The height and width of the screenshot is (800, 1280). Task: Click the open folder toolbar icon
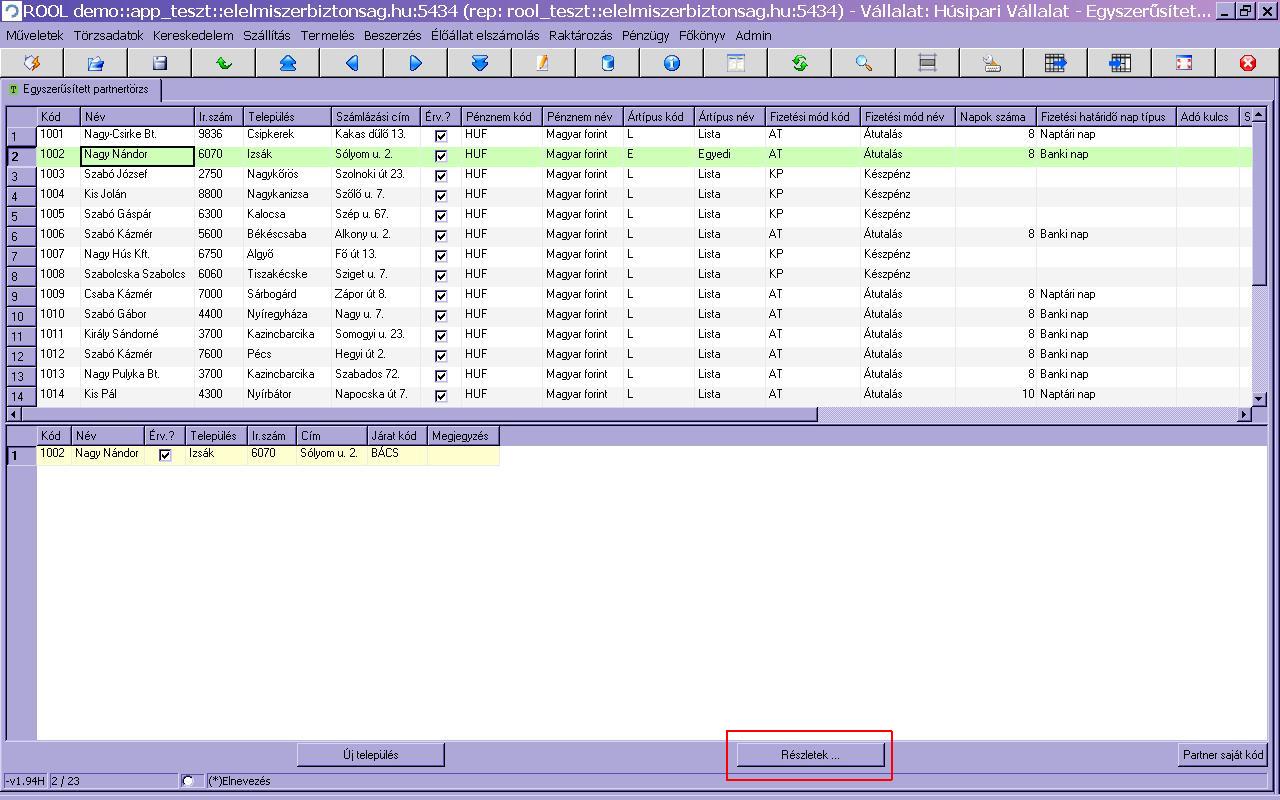(x=96, y=63)
